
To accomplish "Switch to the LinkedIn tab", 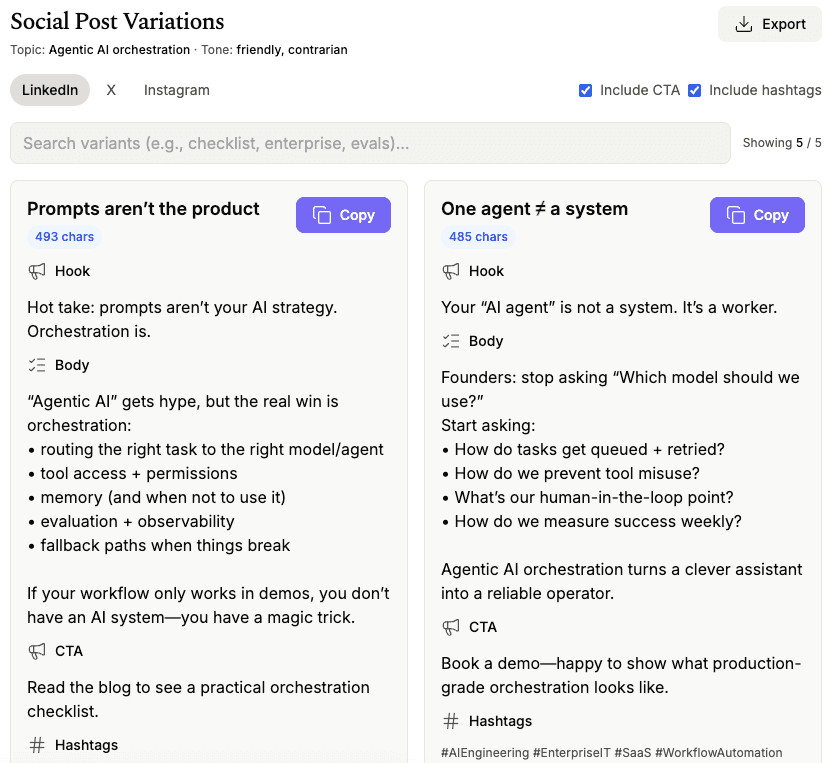I will [x=50, y=90].
